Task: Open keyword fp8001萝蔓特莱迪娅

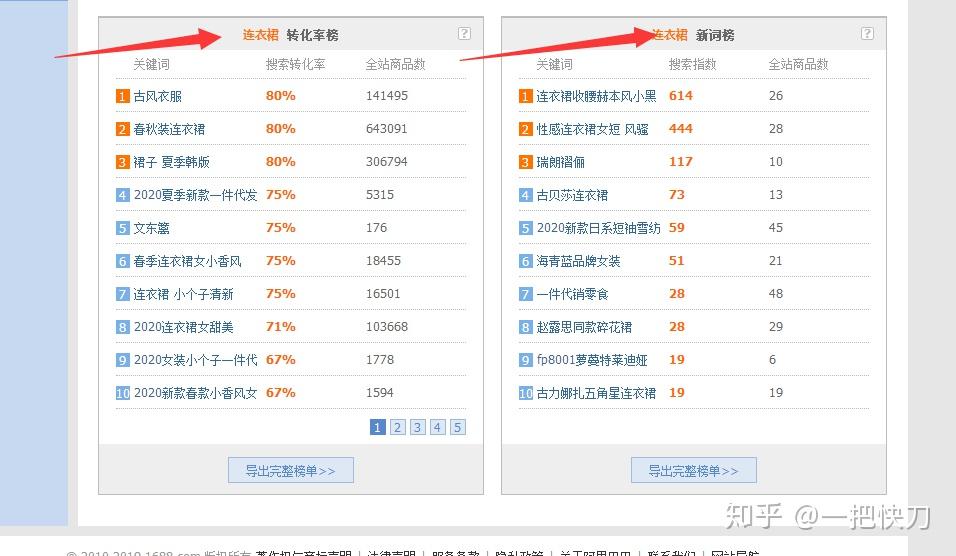Action: 591,360
